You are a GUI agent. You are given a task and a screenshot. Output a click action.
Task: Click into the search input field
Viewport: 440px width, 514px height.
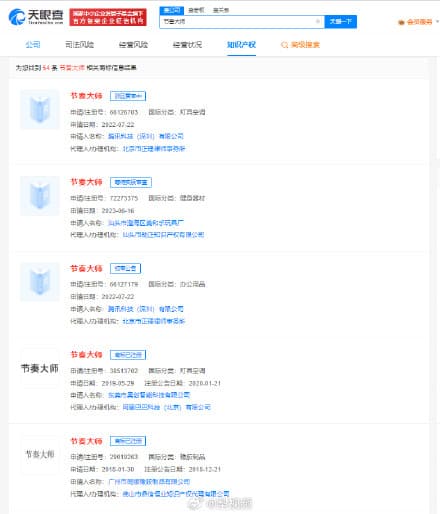coord(238,22)
